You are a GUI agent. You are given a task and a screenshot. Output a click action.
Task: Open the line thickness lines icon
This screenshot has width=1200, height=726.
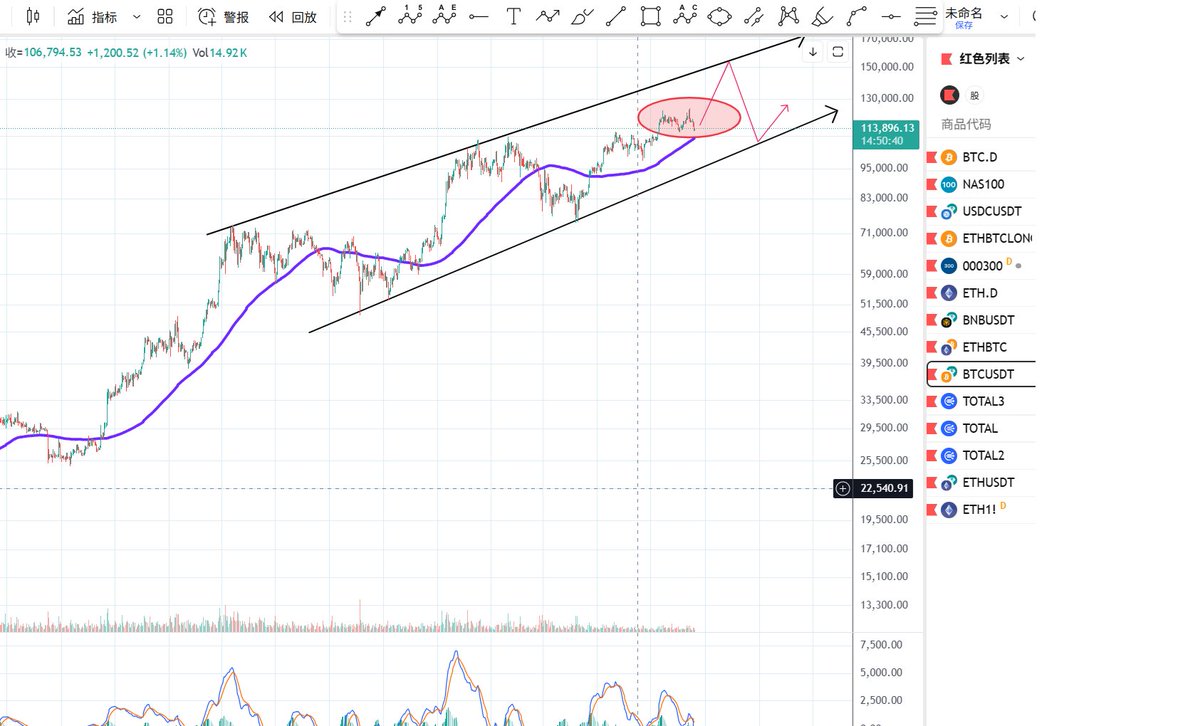coord(927,16)
